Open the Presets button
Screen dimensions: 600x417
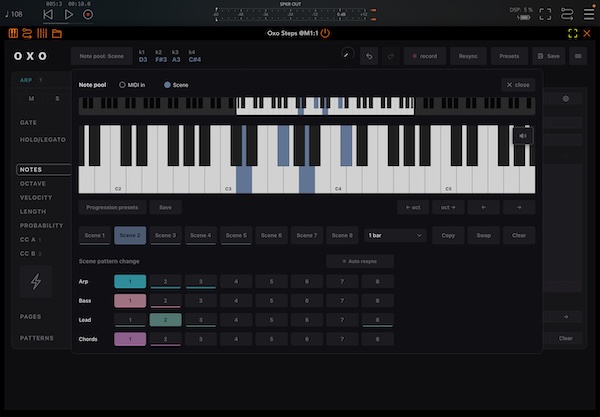509,56
